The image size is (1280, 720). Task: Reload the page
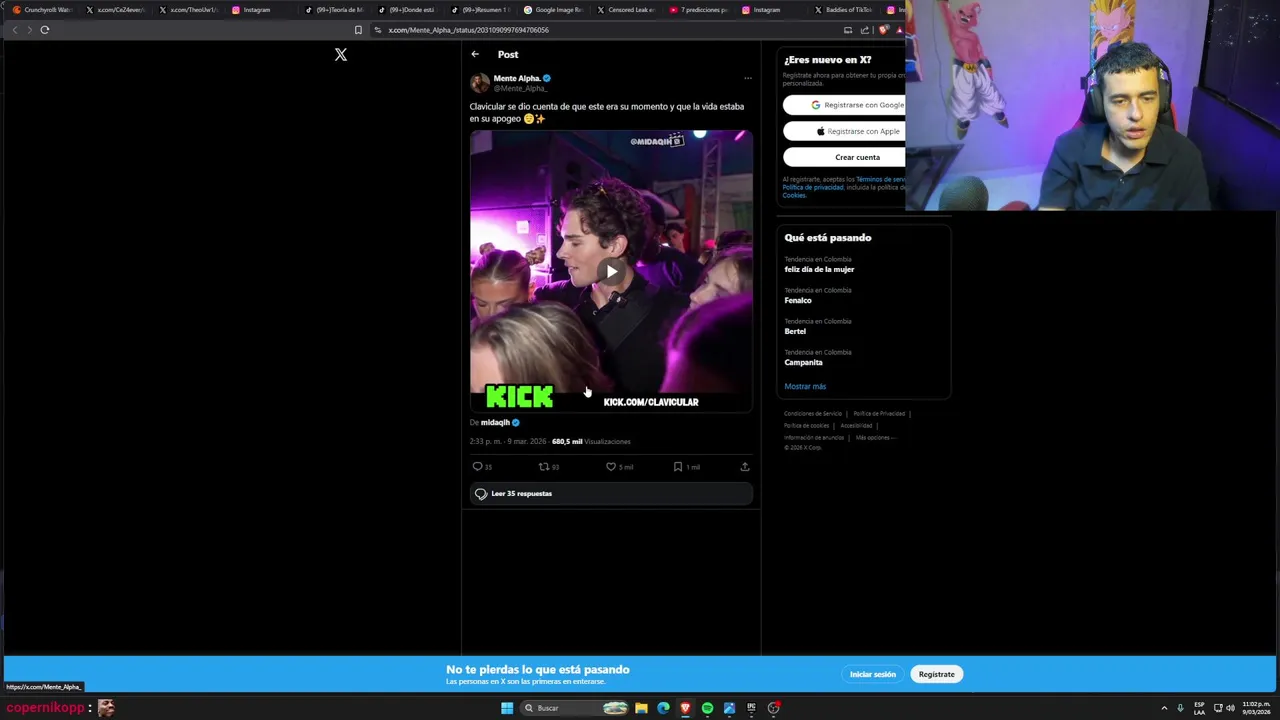(45, 30)
